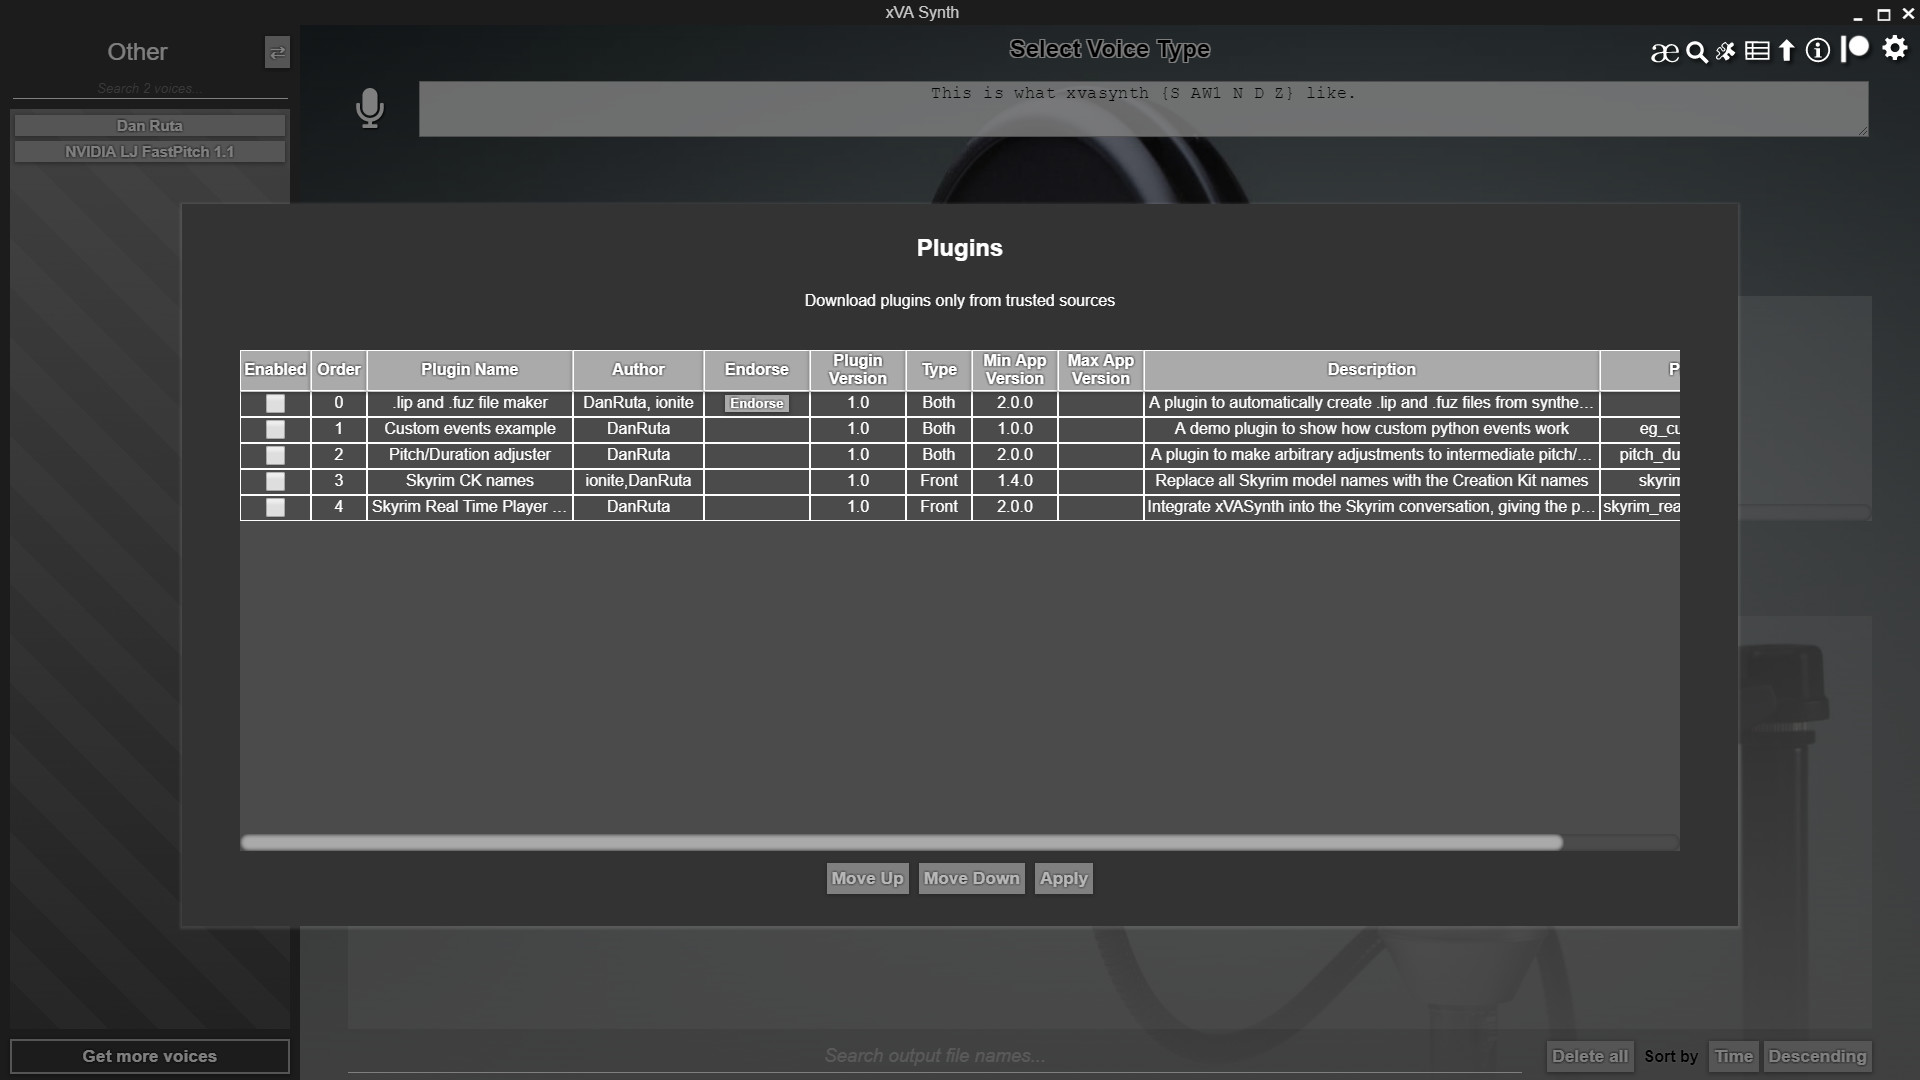Enable the Skyrim Real Time Player plugin
The width and height of the screenshot is (1920, 1080).
(x=274, y=506)
